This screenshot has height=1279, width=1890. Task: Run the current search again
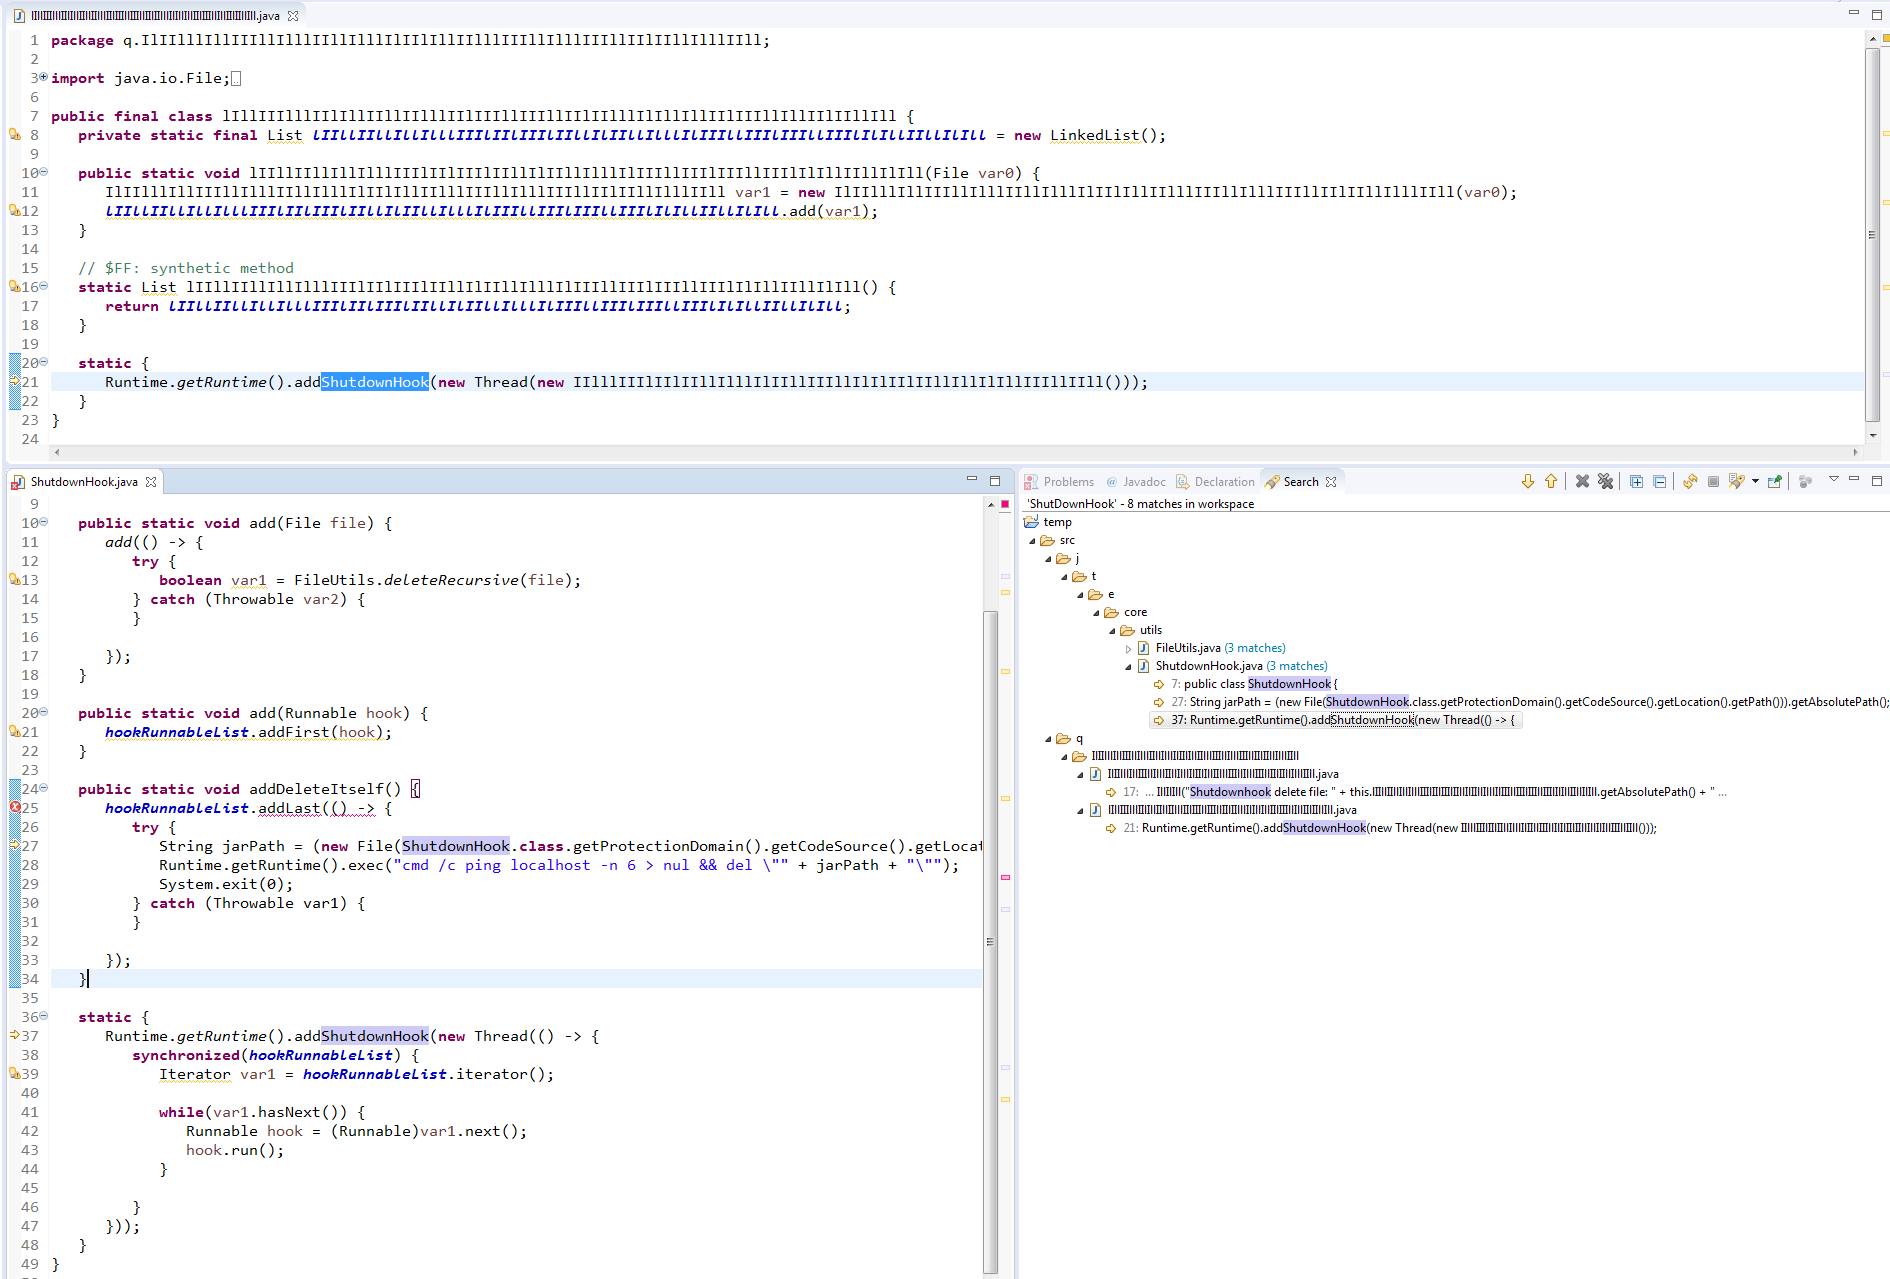coord(1690,481)
